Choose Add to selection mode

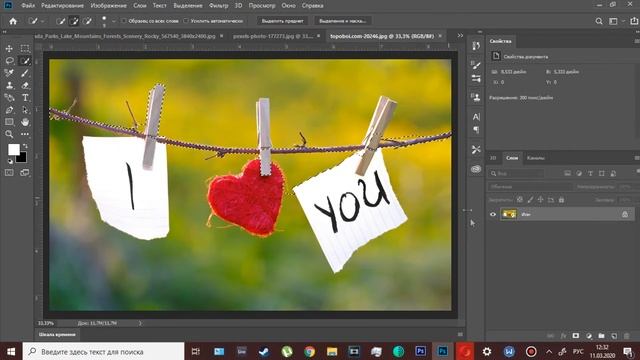[x=74, y=21]
